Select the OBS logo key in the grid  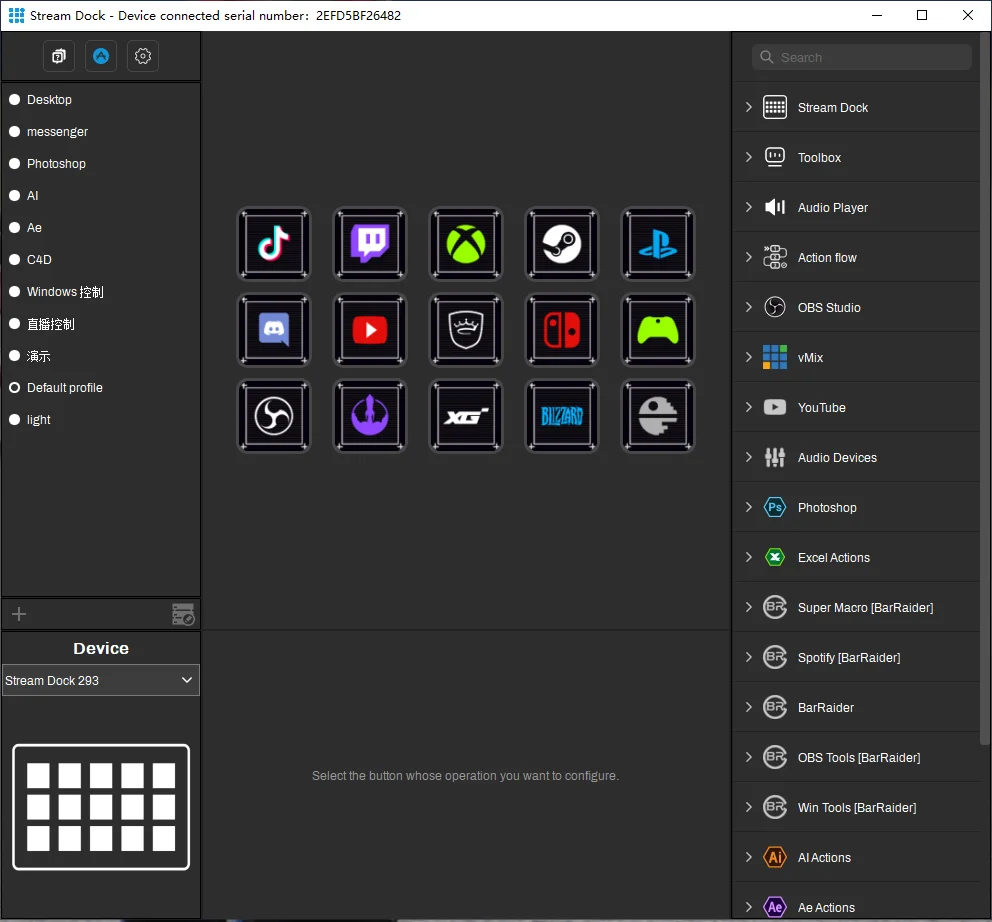pos(273,416)
